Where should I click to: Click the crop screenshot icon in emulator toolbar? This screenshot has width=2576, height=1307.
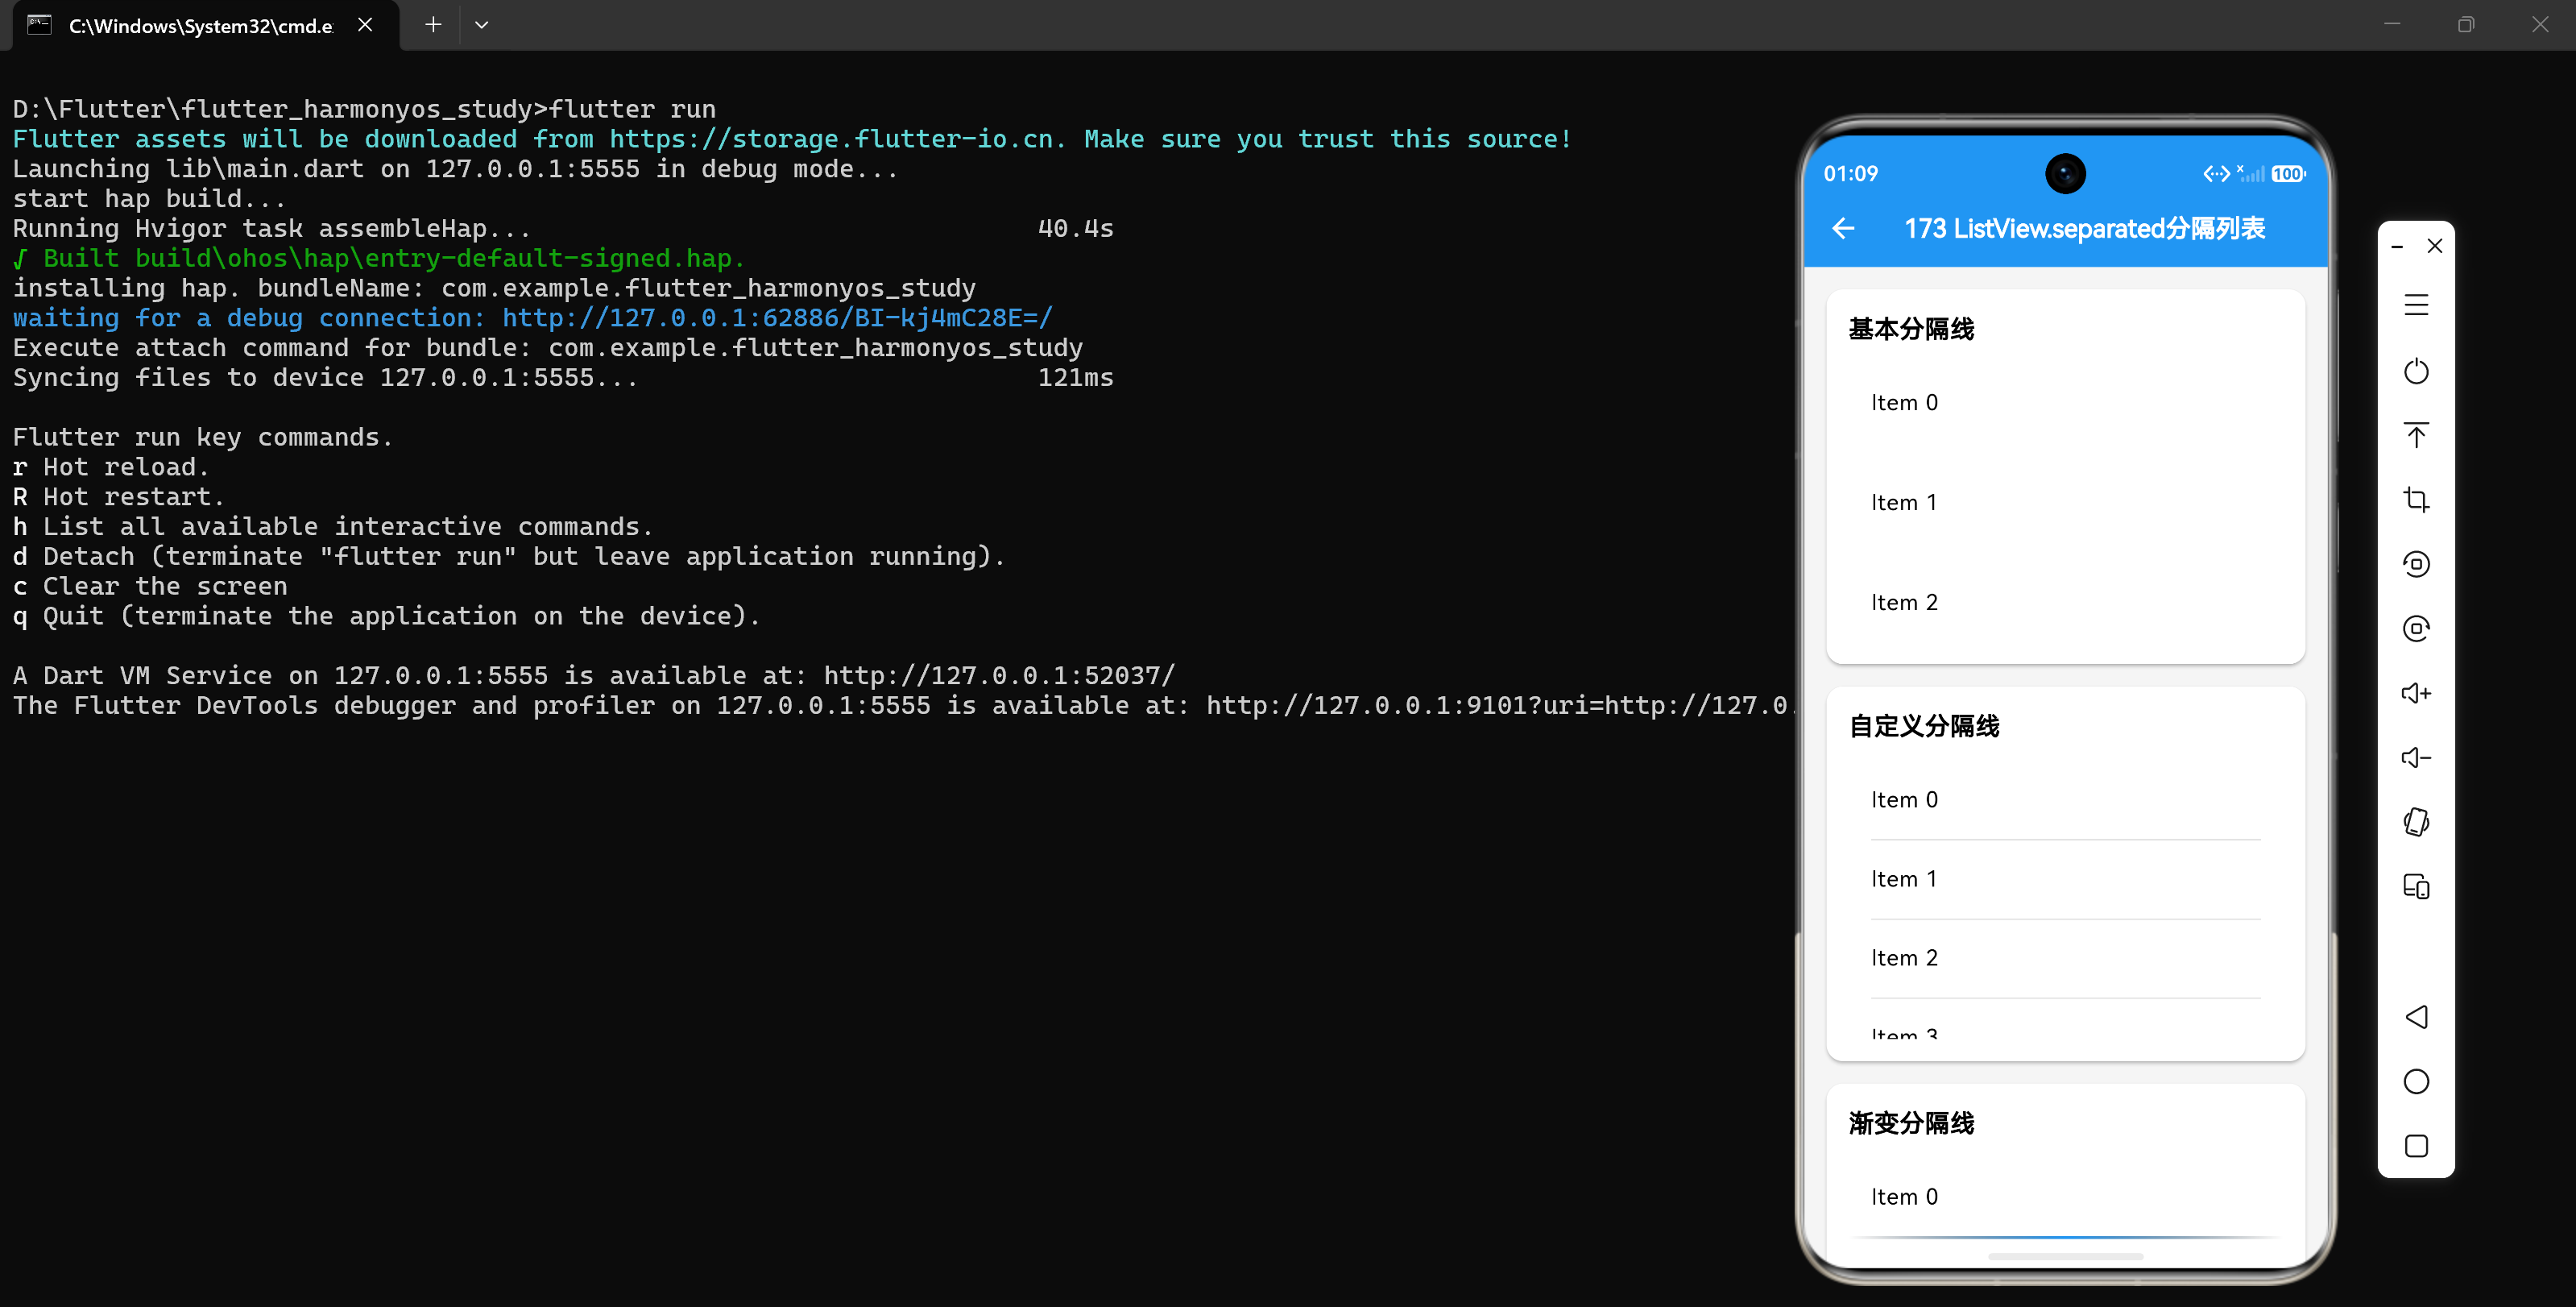tap(2416, 499)
